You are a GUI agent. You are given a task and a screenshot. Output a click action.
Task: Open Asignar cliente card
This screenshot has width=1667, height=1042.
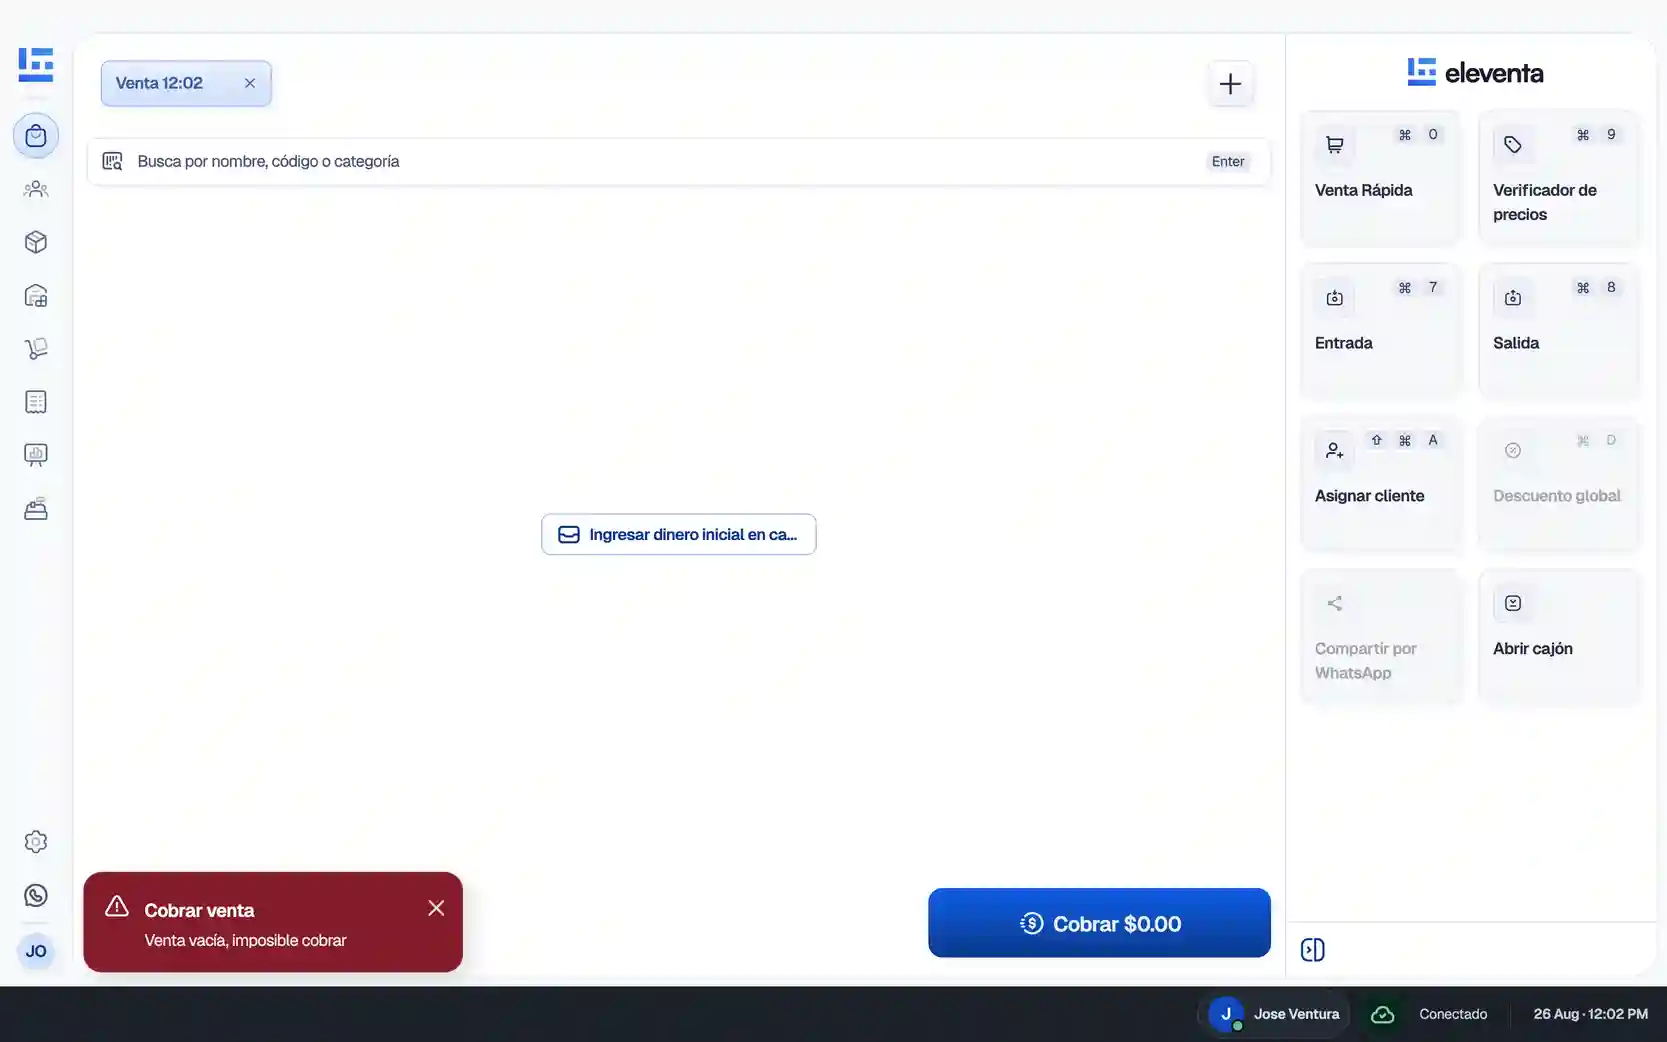coord(1380,483)
